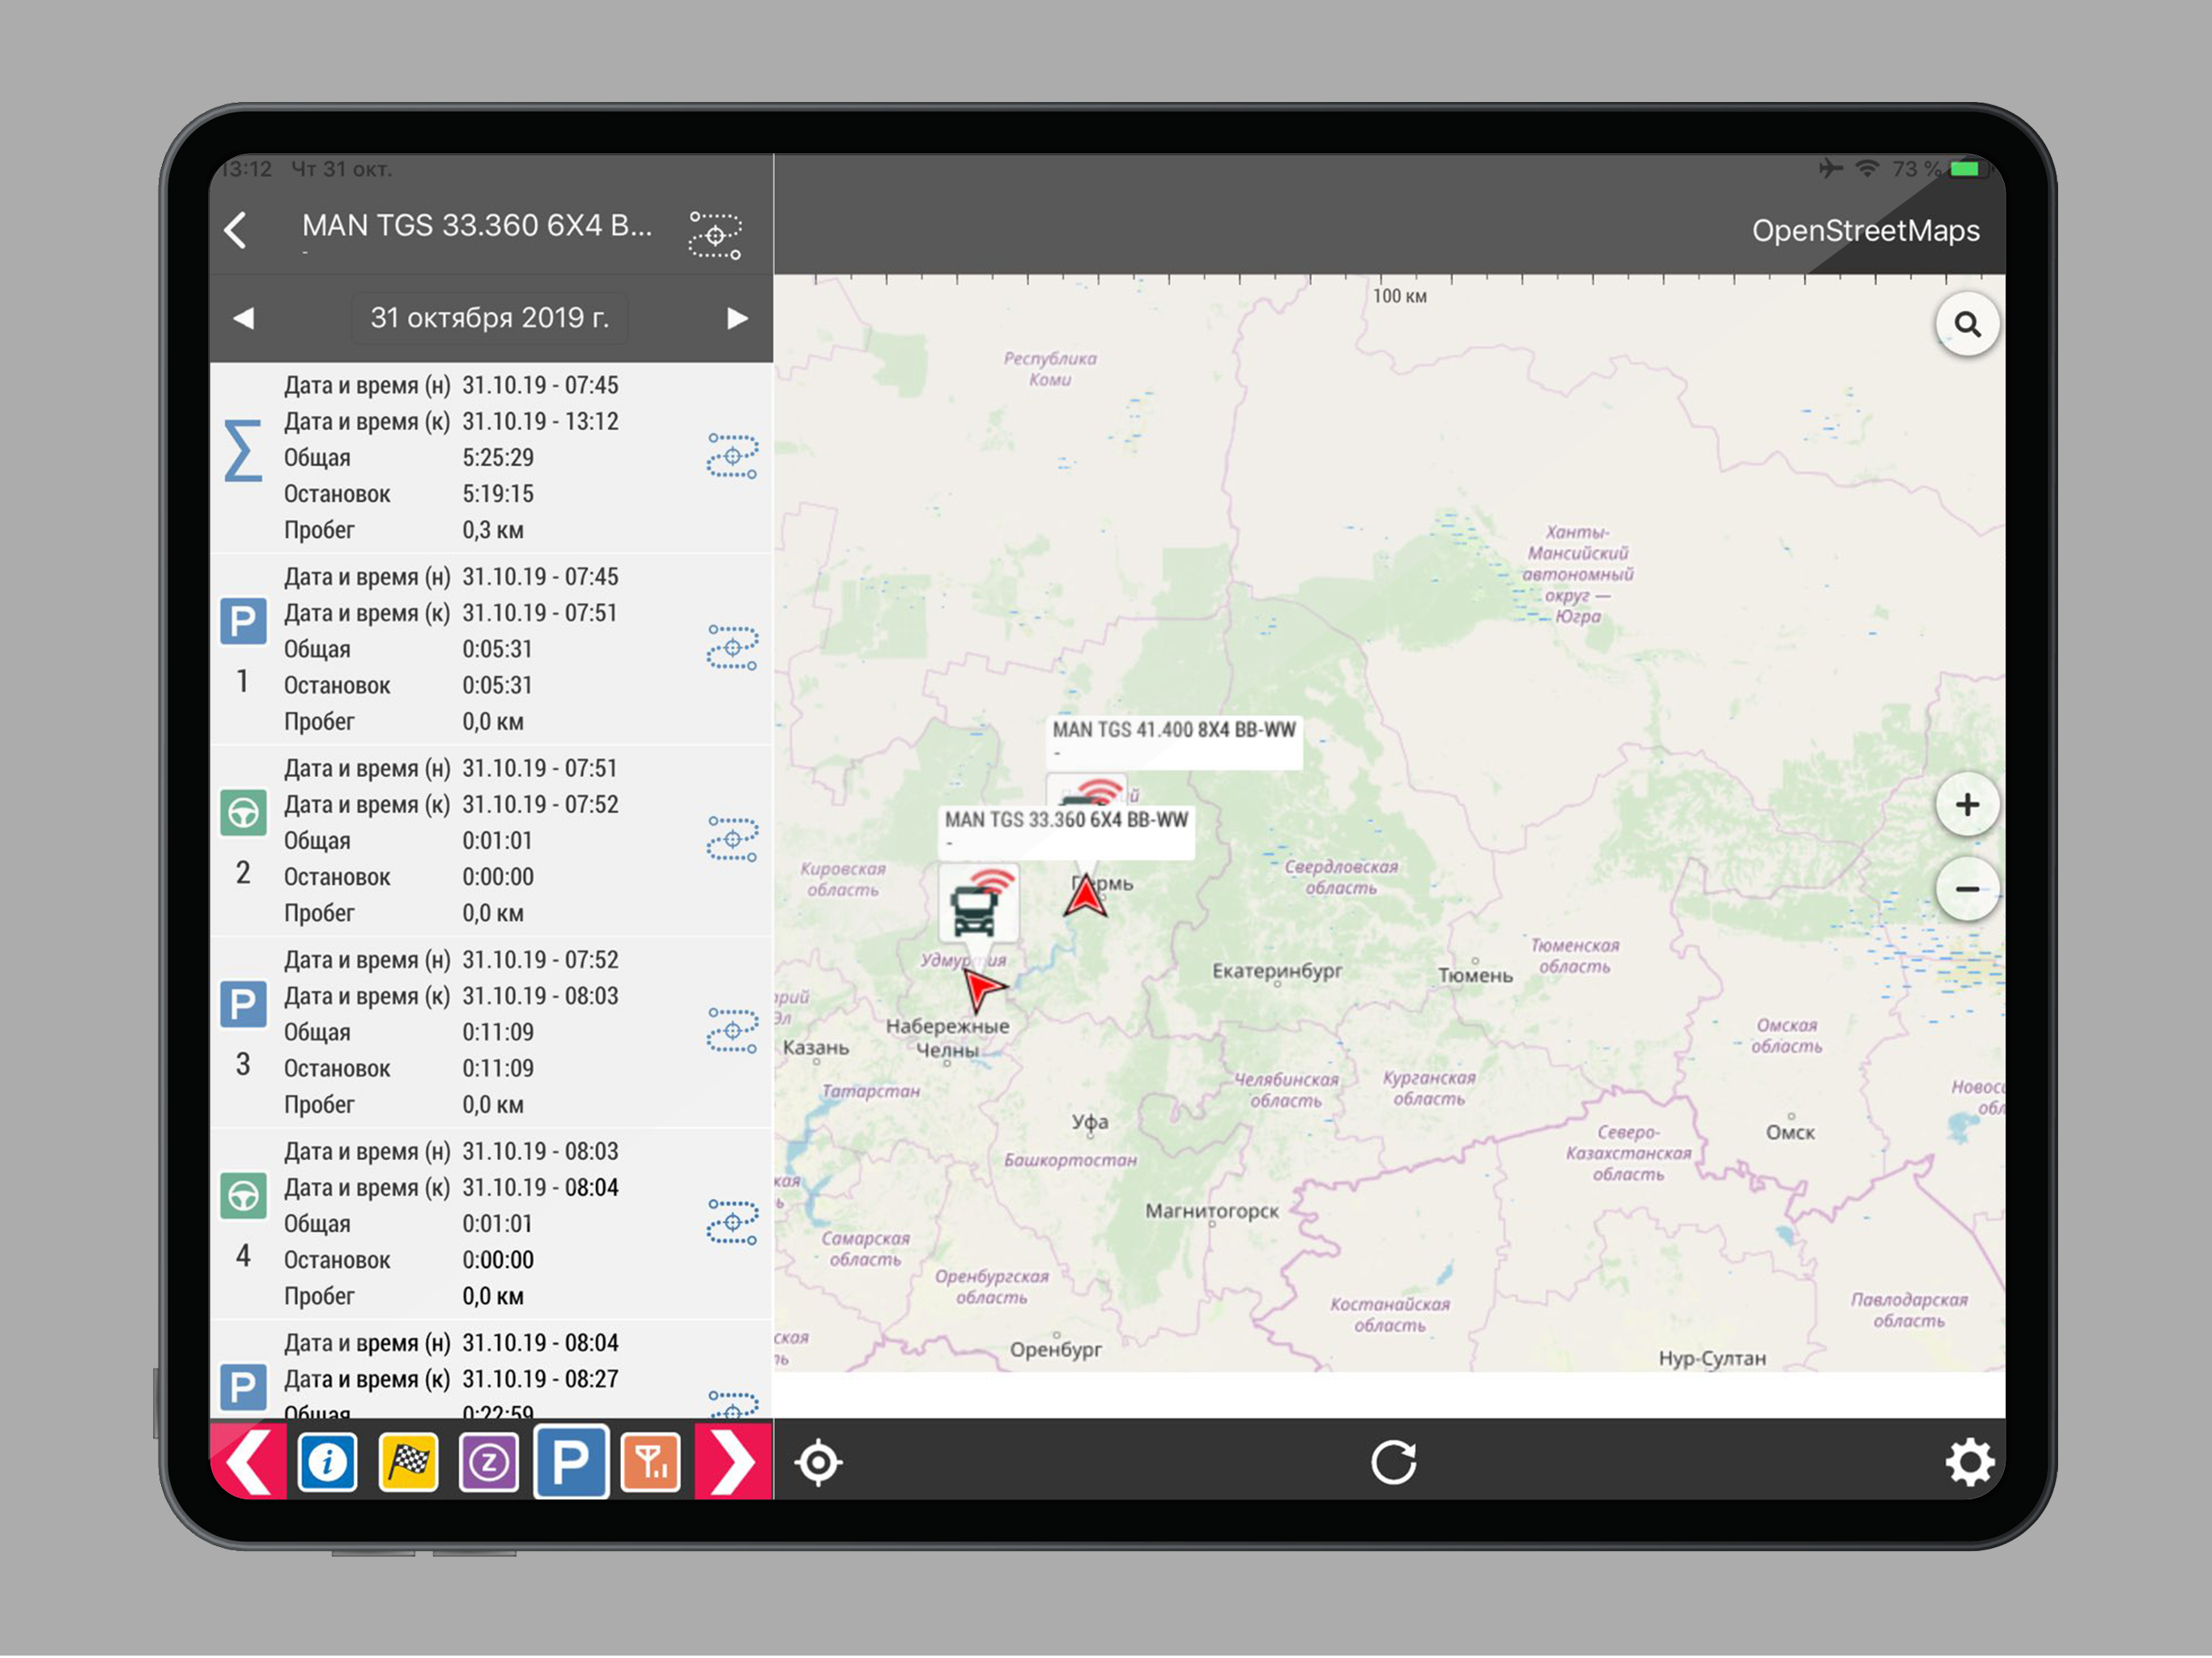Select entry 2 end time 31.10.19 - 07:52
This screenshot has height=1658, width=2212.
(540, 804)
